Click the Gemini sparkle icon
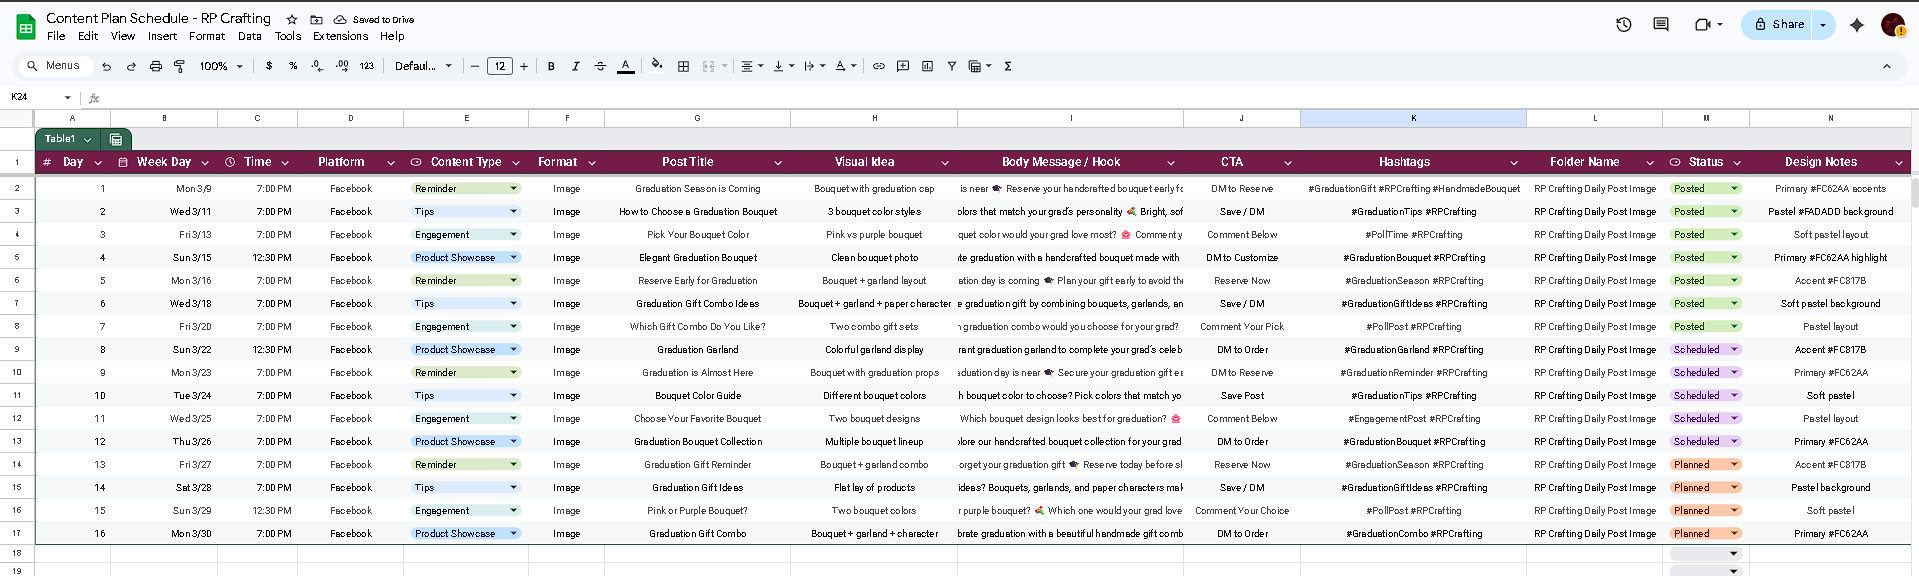The image size is (1919, 576). 1857,24
